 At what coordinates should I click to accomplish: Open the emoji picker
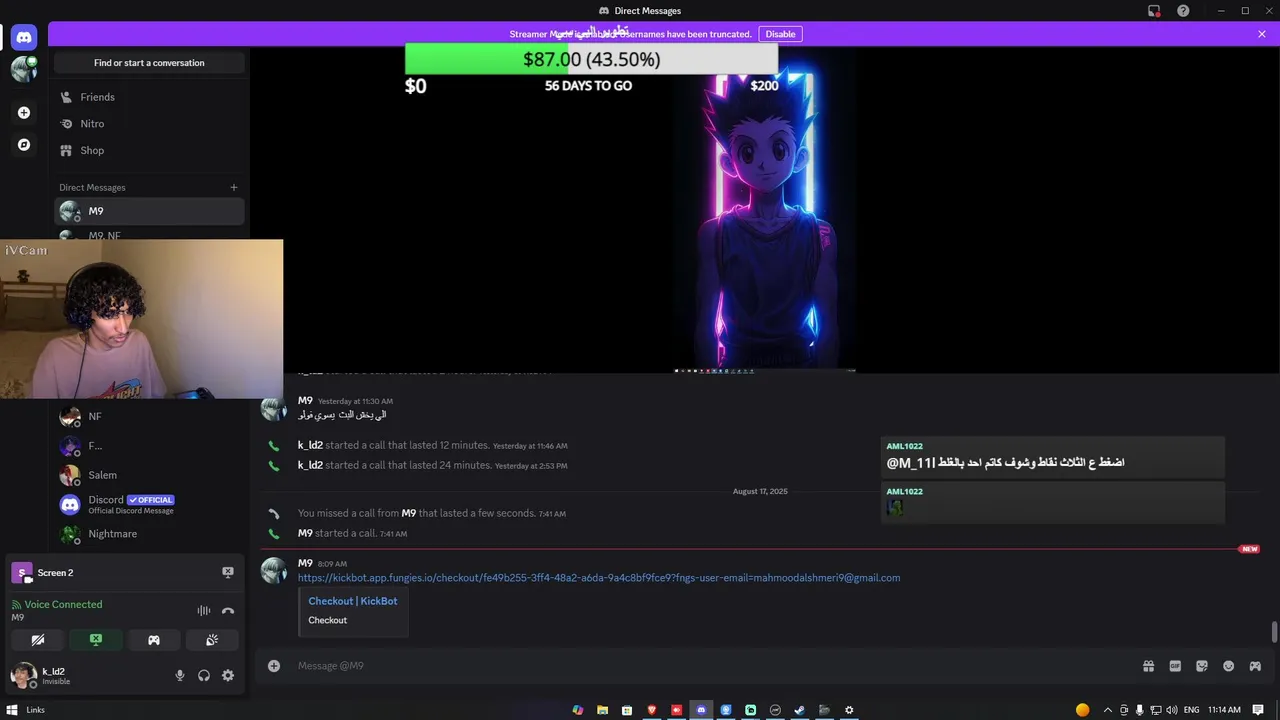[1228, 666]
